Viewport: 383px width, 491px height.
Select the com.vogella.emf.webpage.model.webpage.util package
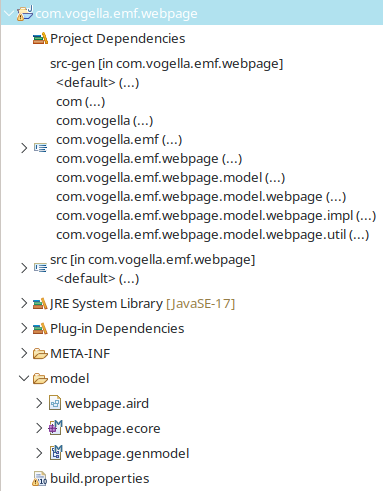pyautogui.click(x=213, y=235)
